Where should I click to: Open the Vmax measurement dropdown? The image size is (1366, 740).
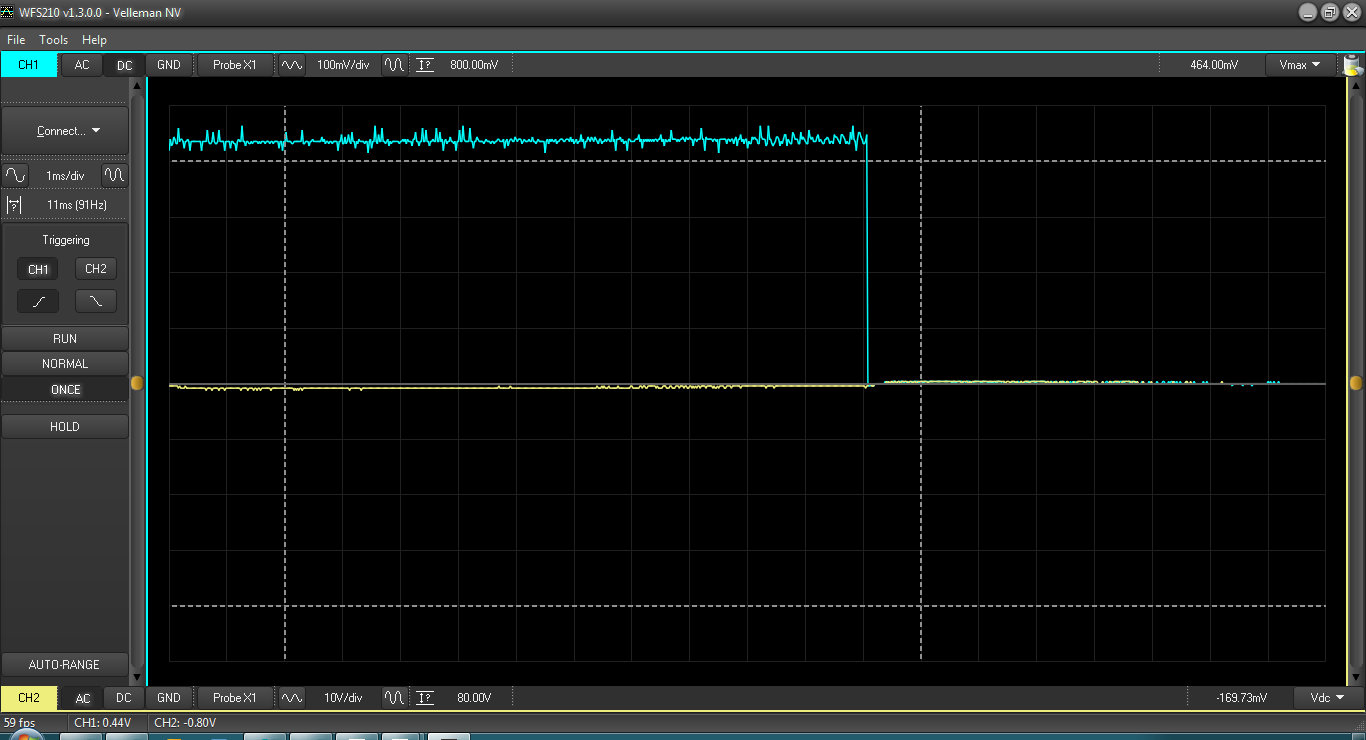click(x=1300, y=65)
